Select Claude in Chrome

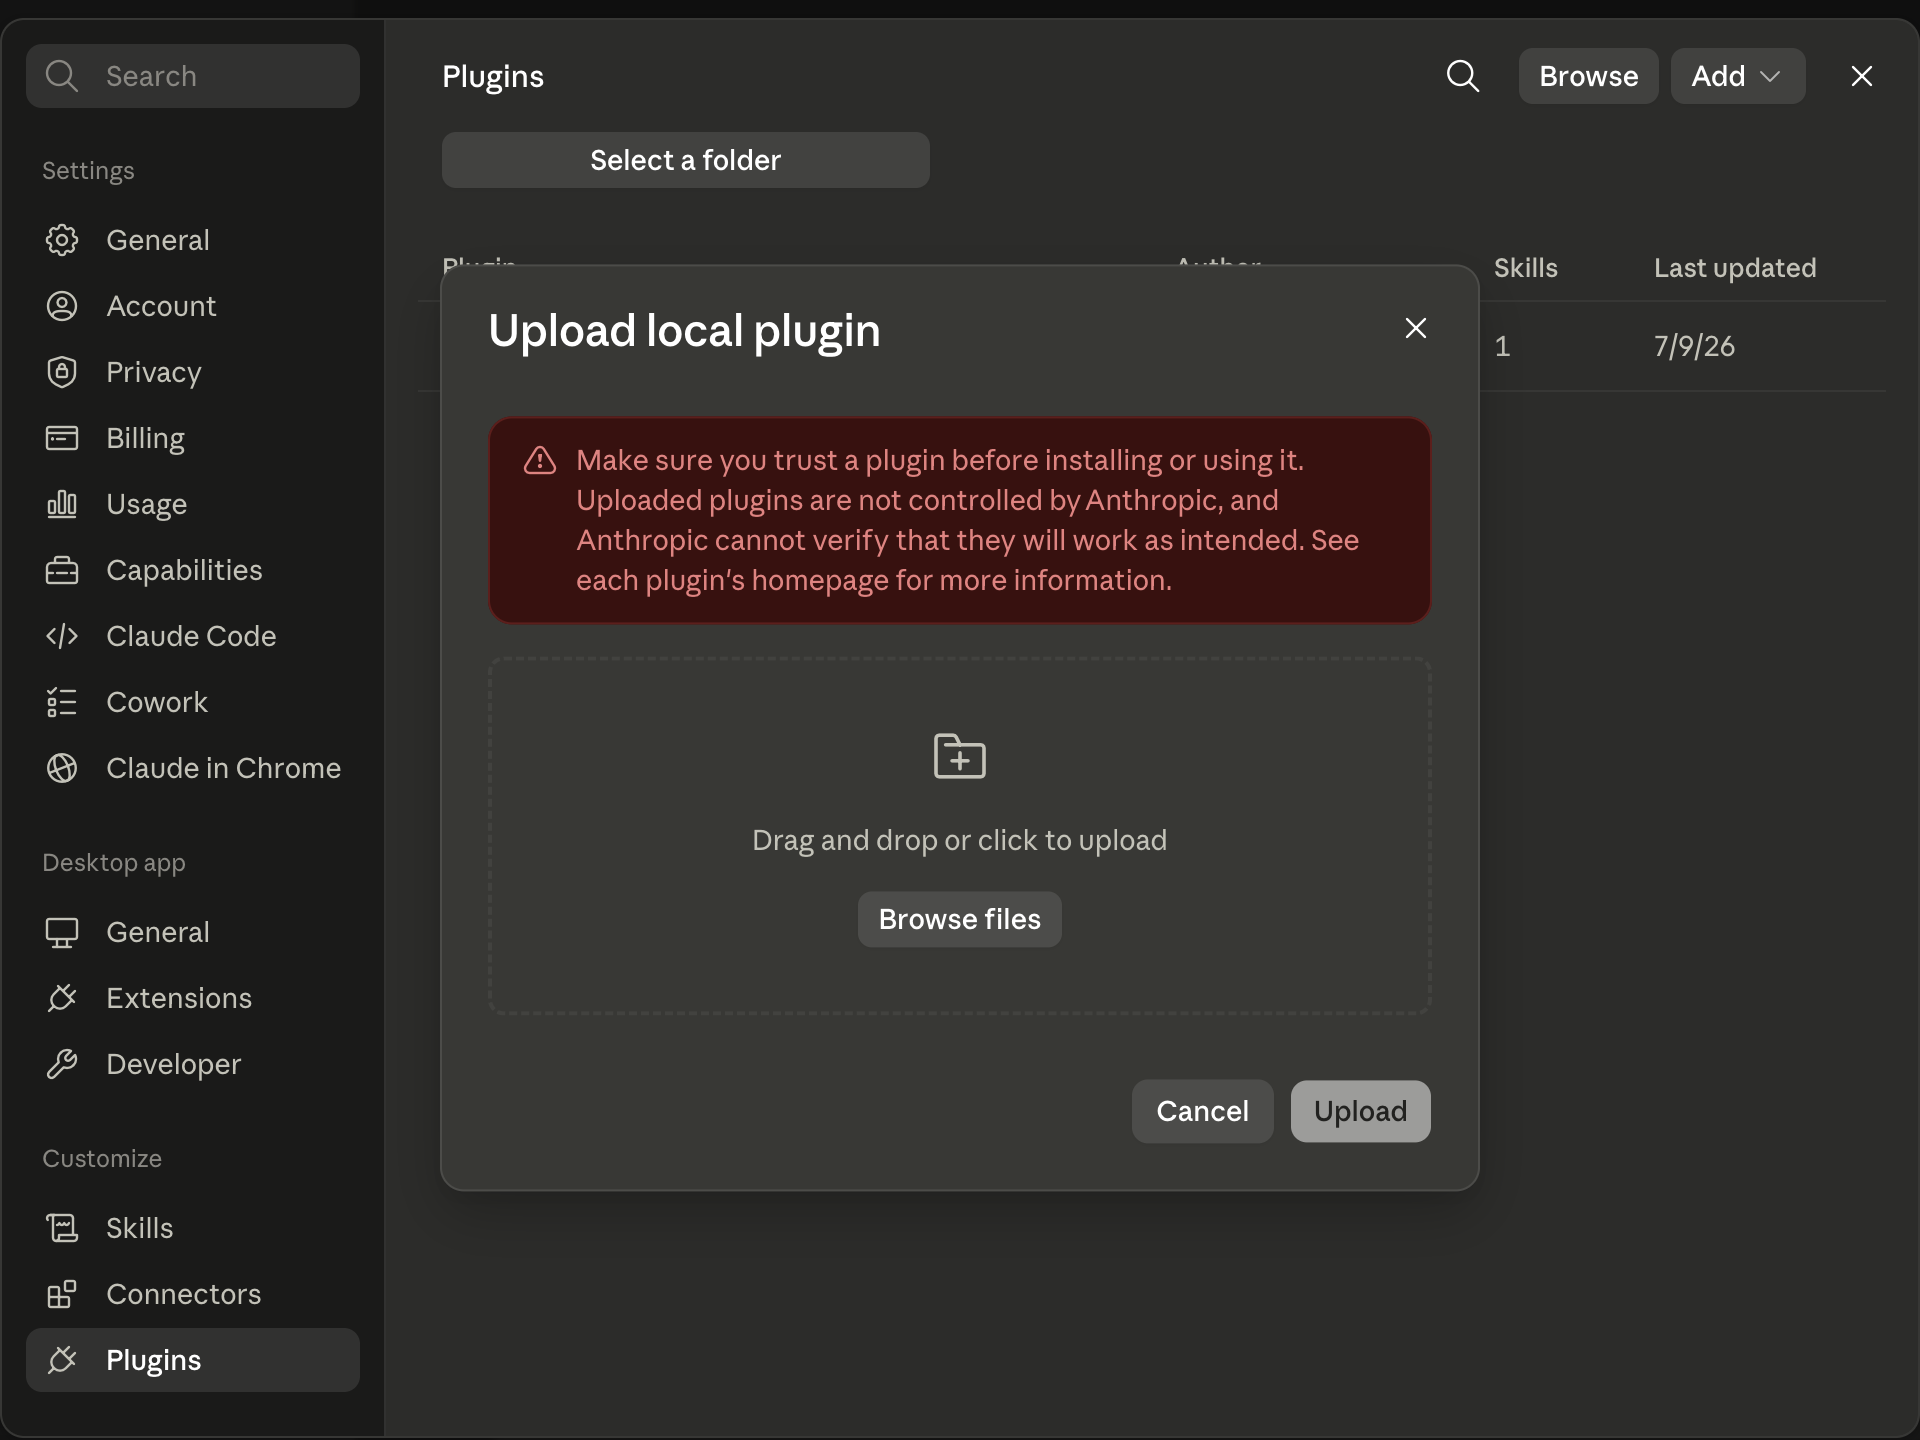pos(193,768)
